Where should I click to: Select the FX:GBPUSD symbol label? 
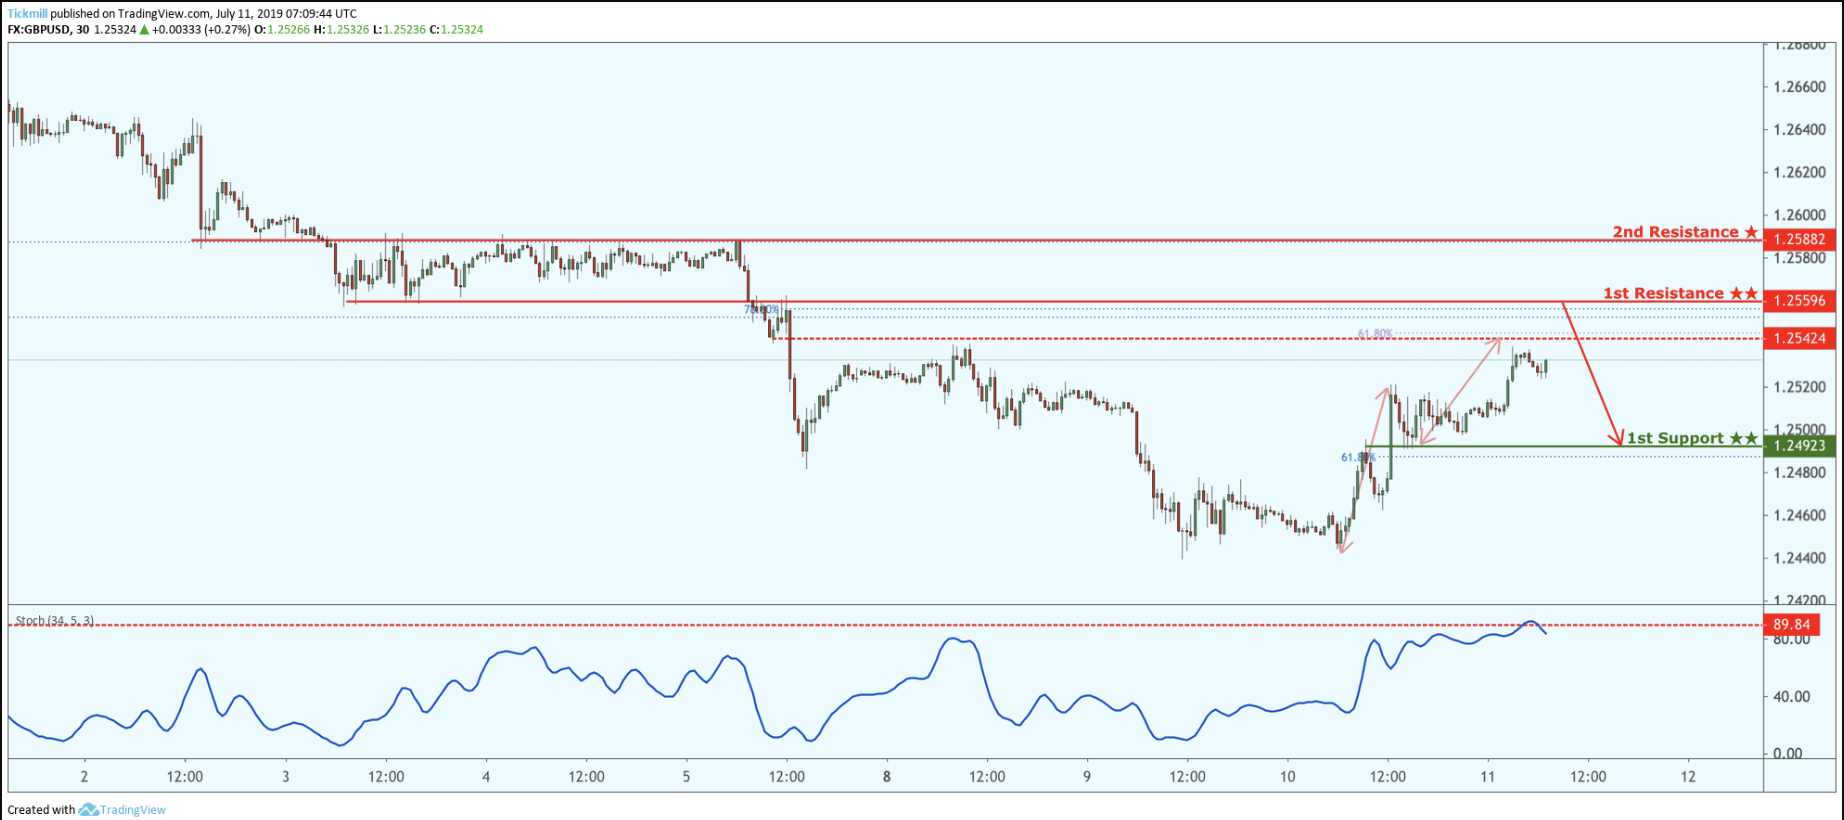coord(39,30)
